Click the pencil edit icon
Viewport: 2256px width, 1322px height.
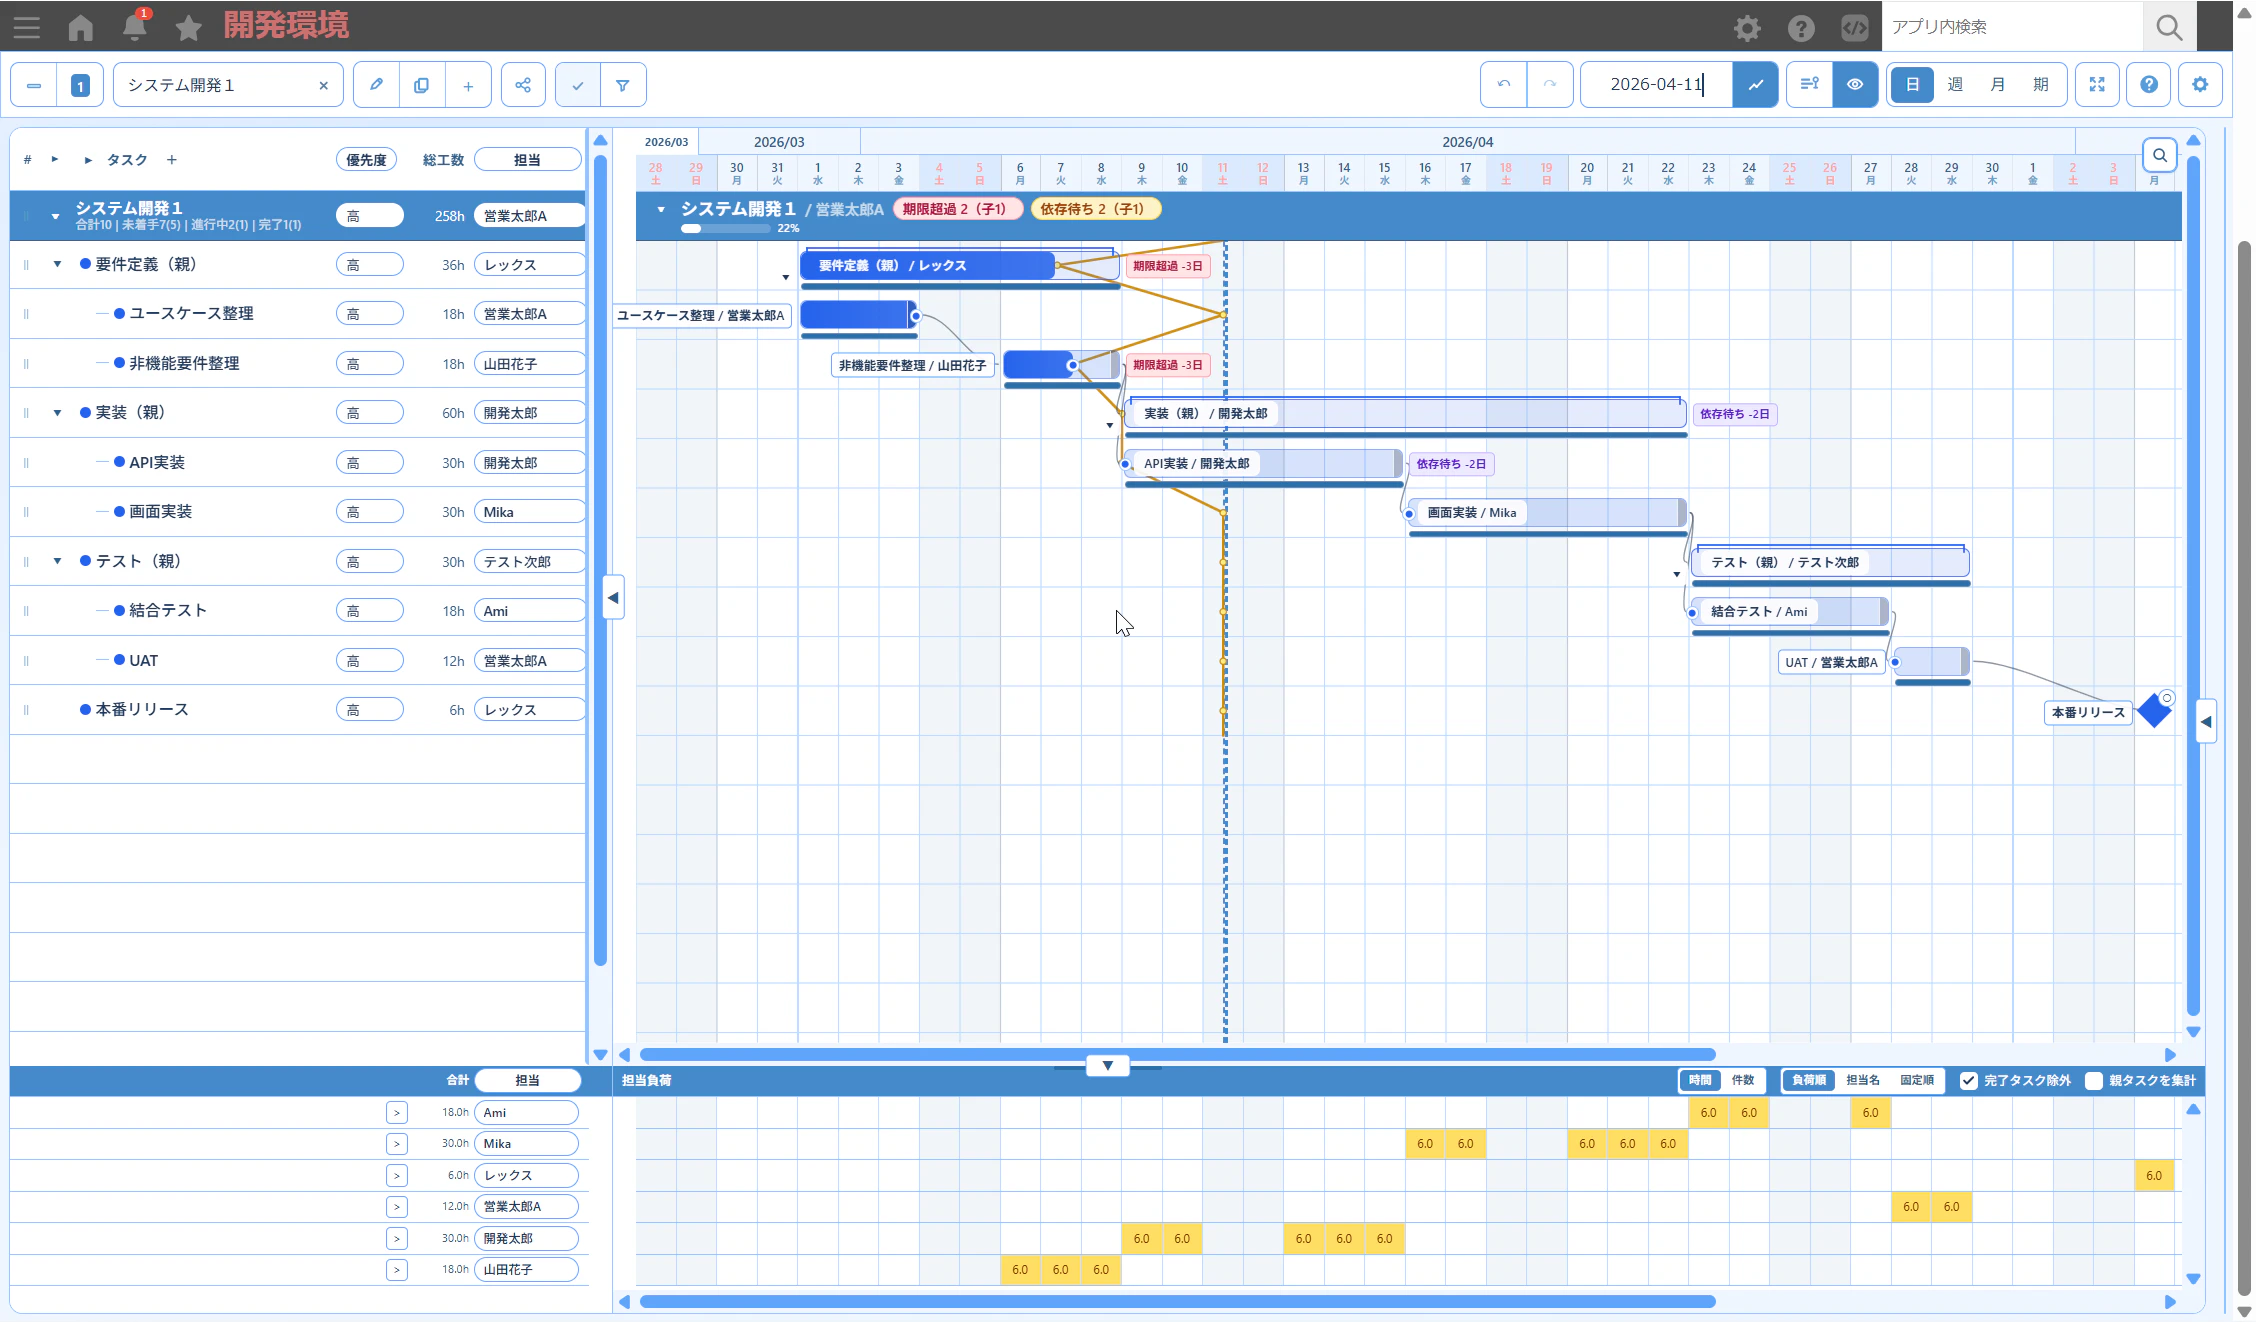(x=376, y=85)
